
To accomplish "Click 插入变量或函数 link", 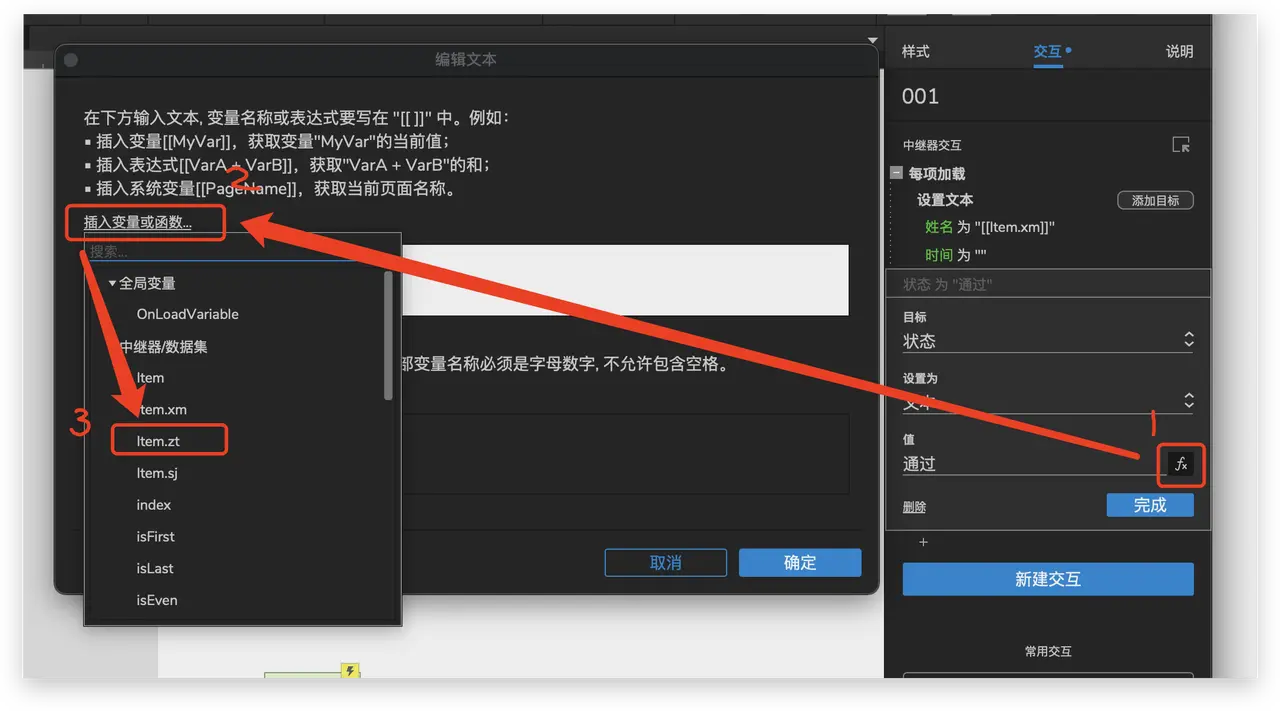I will pos(138,222).
